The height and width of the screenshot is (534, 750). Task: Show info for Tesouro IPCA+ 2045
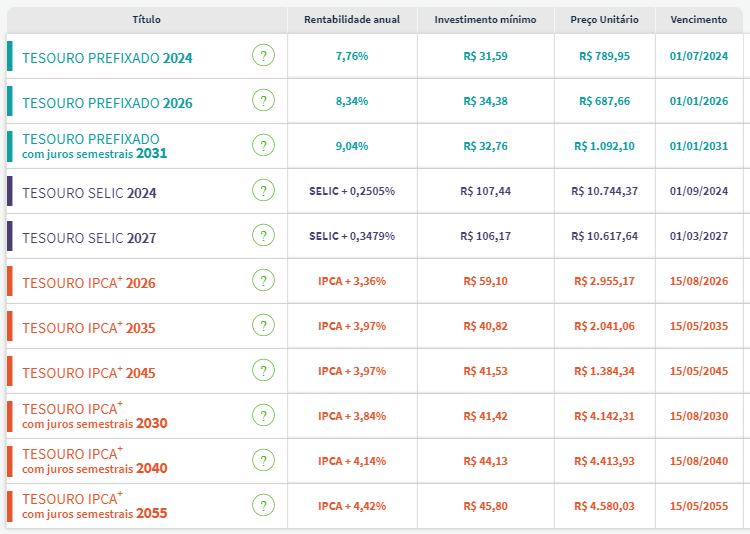[x=263, y=371]
